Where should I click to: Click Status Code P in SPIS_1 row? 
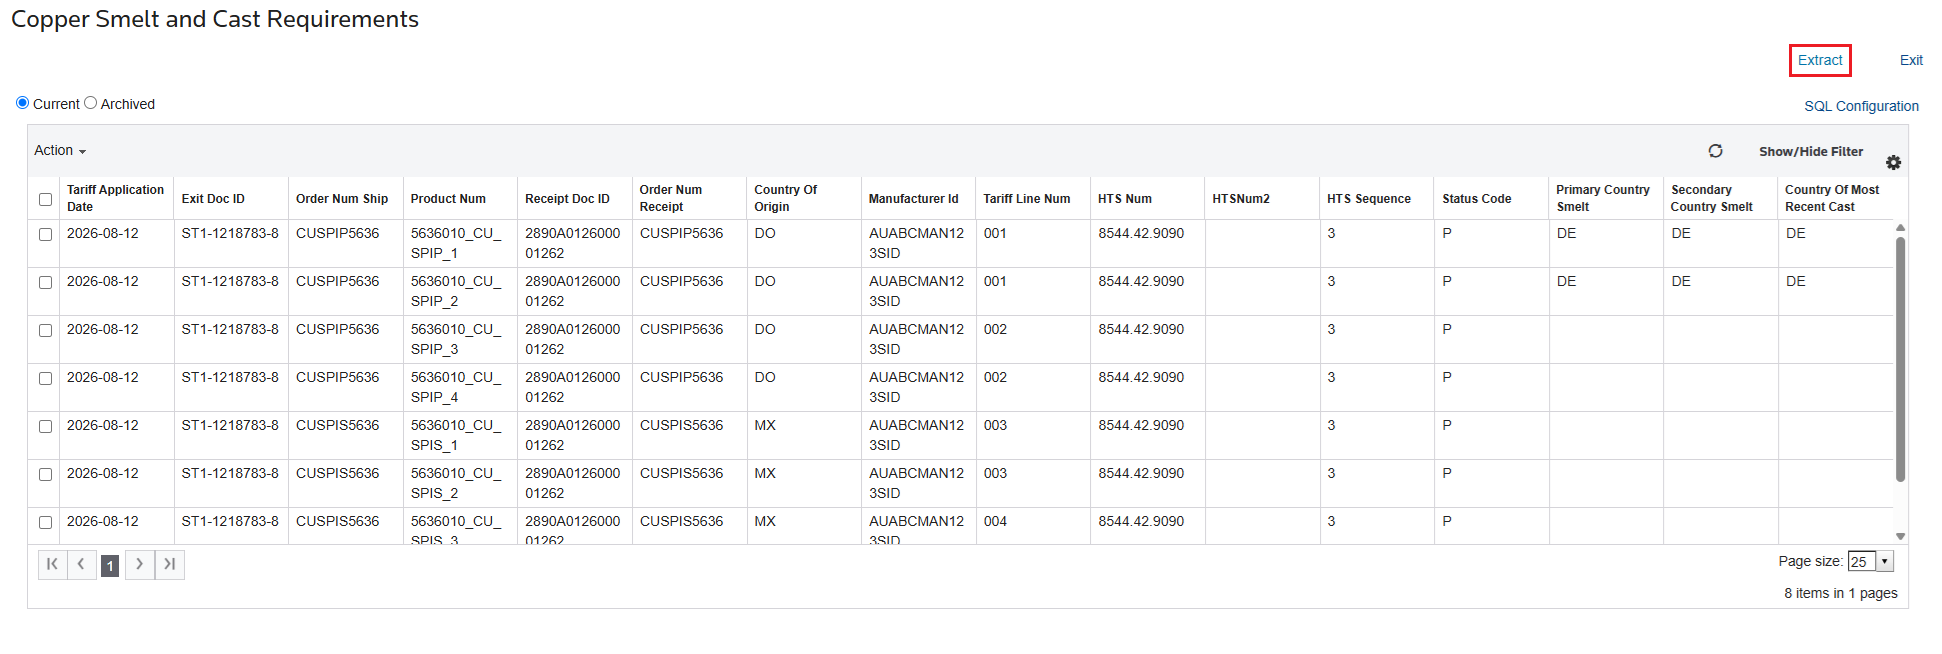[x=1447, y=425]
